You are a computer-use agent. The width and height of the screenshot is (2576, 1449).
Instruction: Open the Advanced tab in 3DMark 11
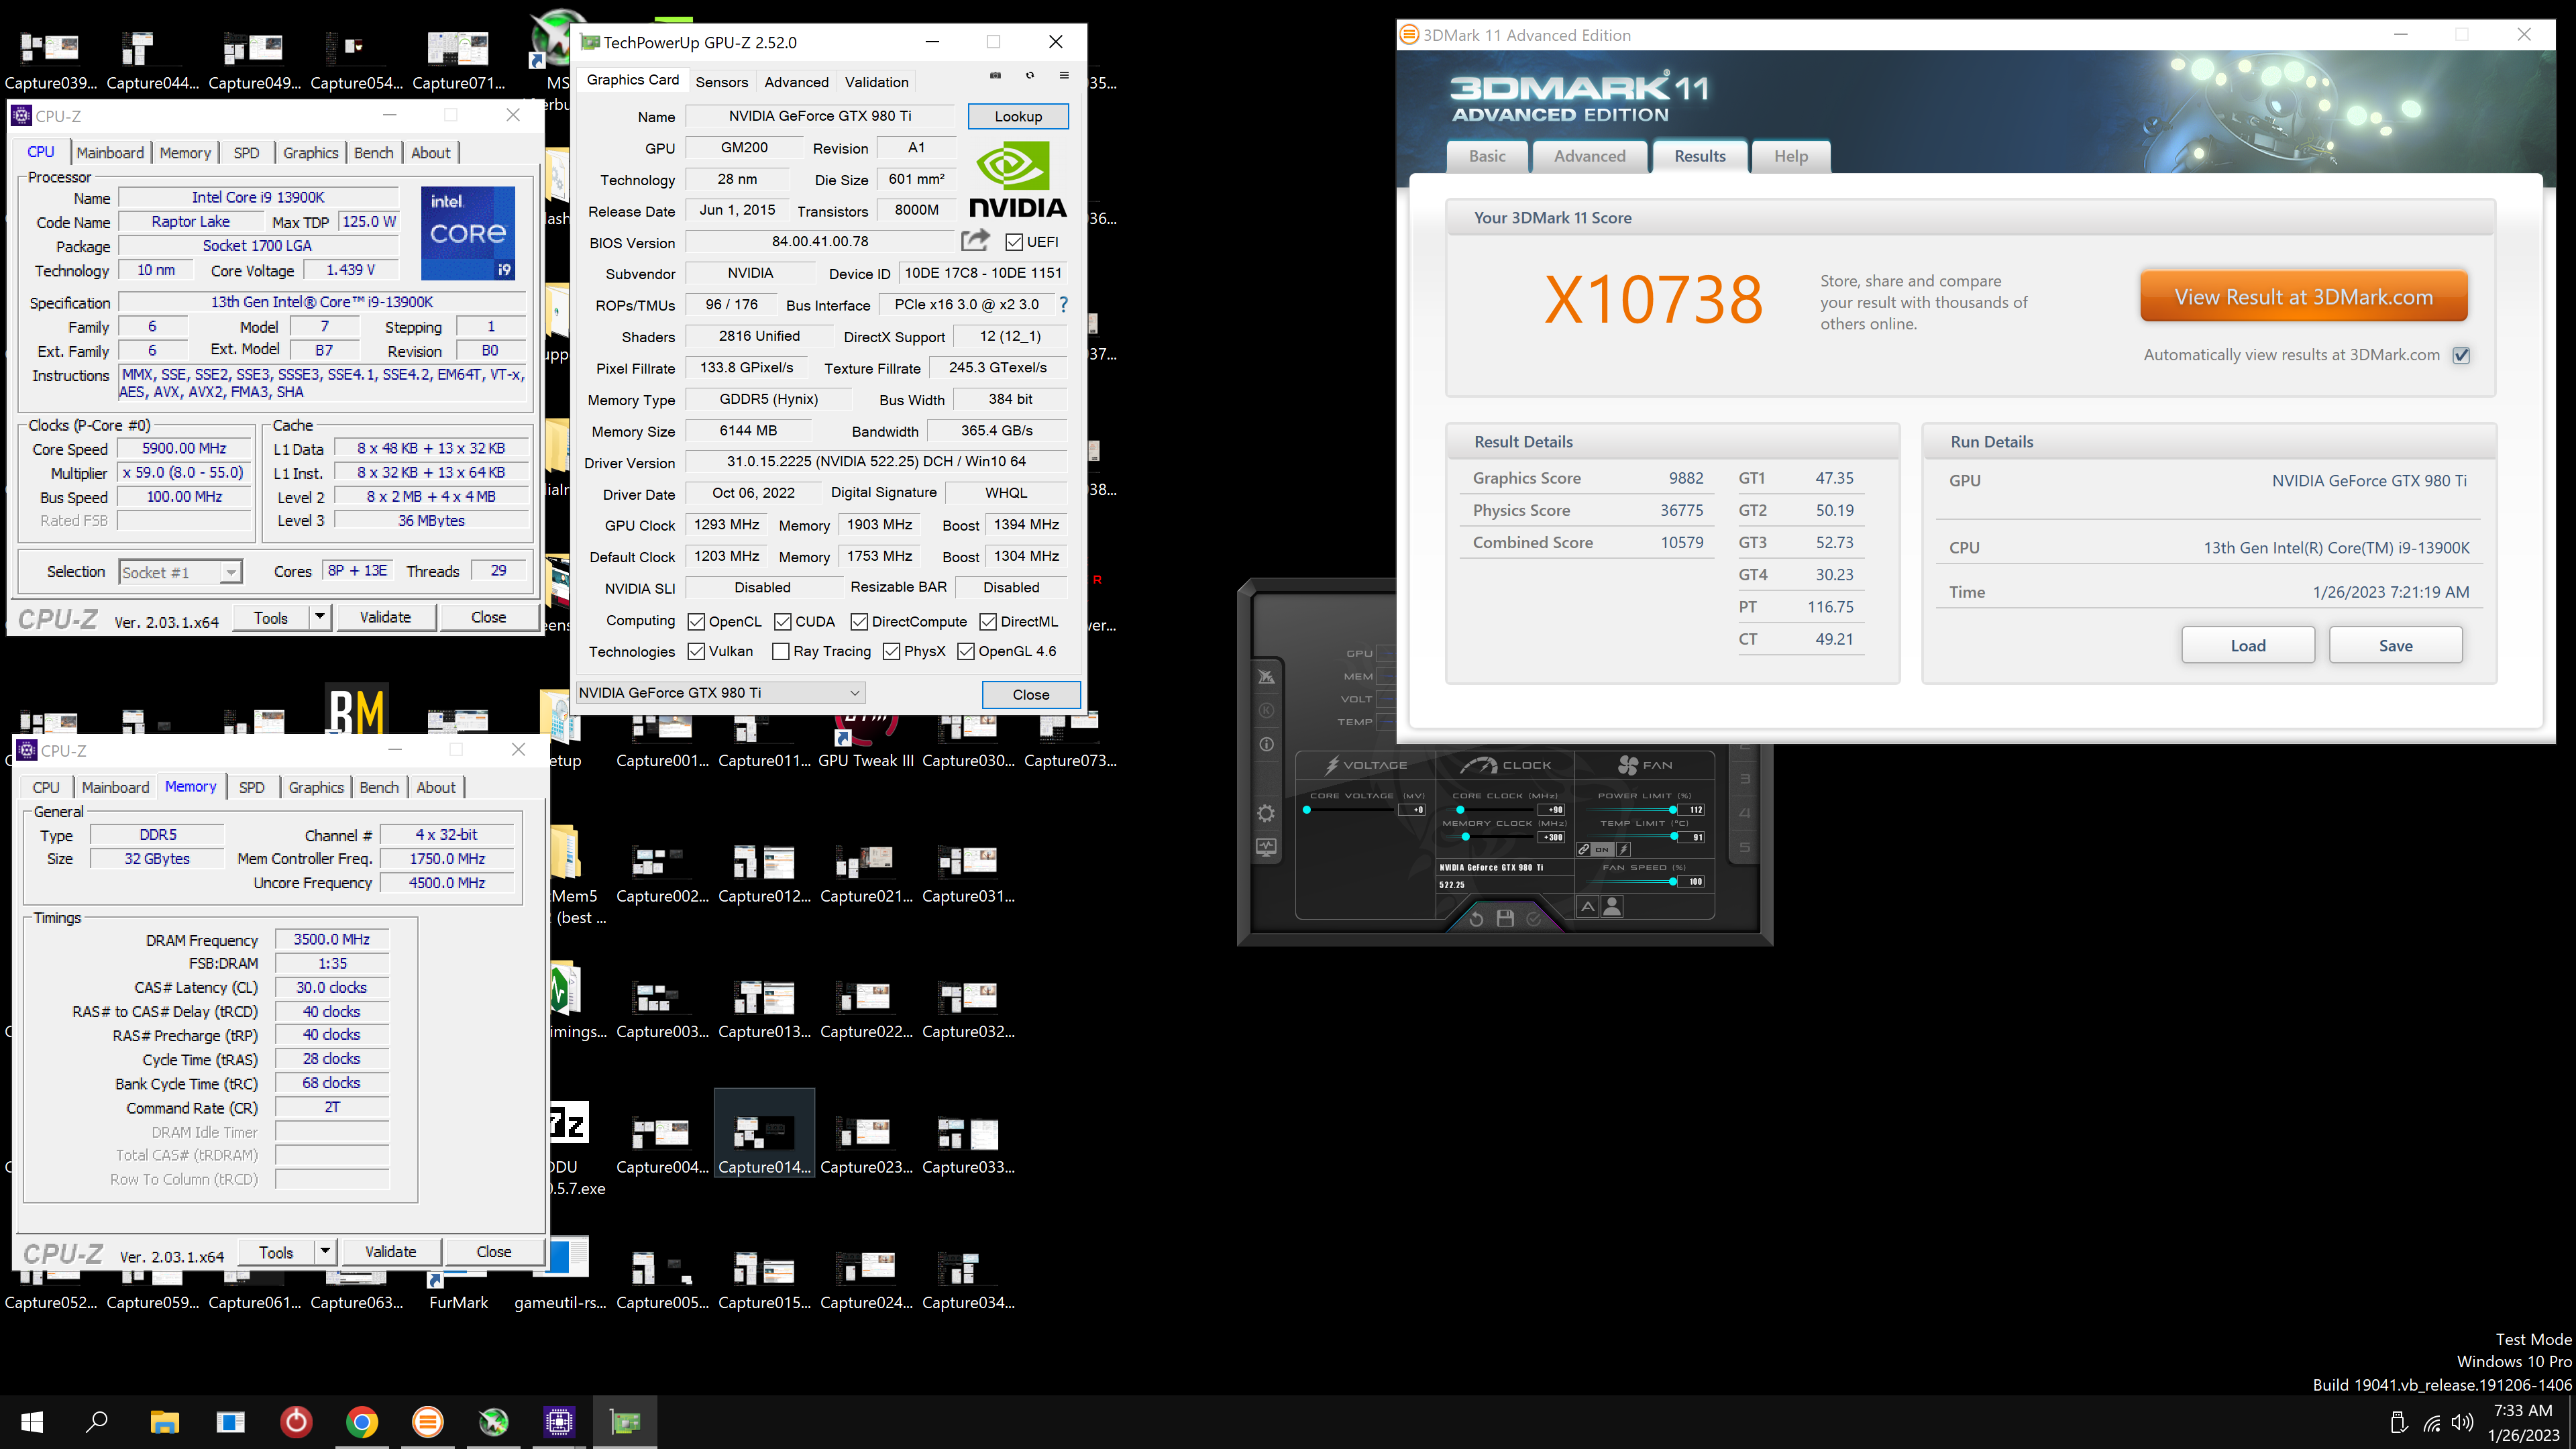point(1589,156)
